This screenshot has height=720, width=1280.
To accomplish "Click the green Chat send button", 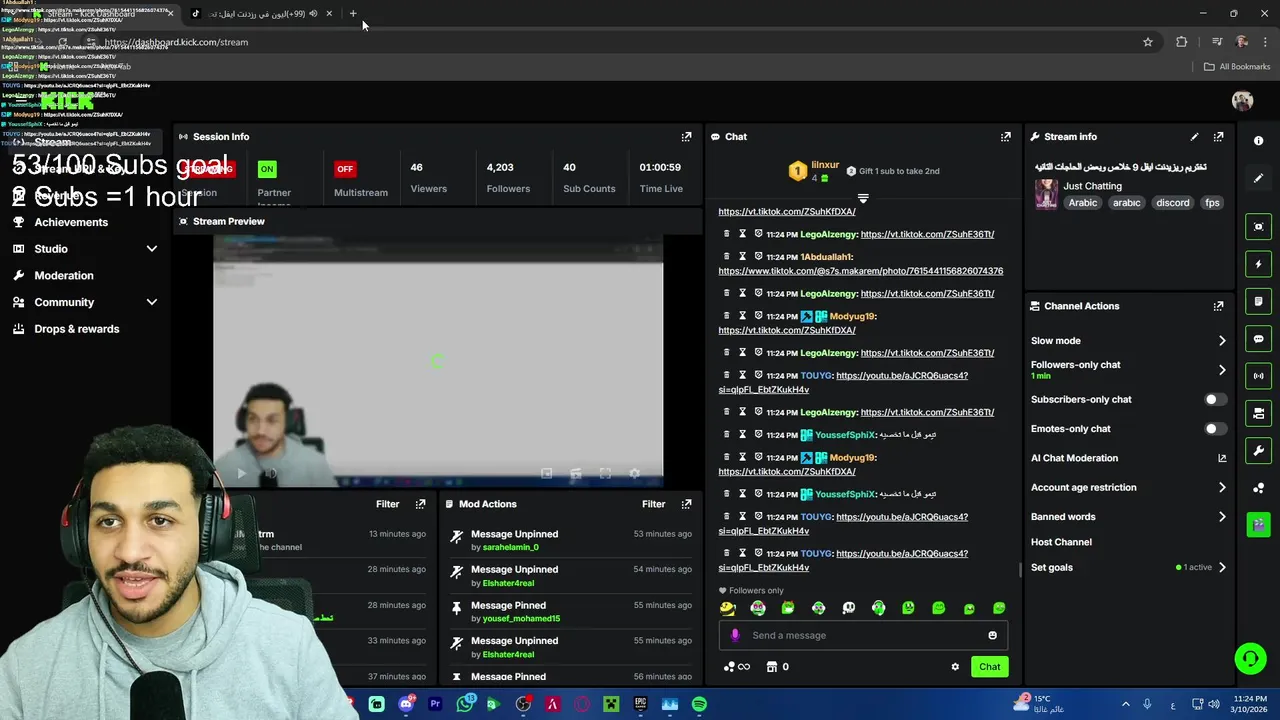I will (989, 667).
